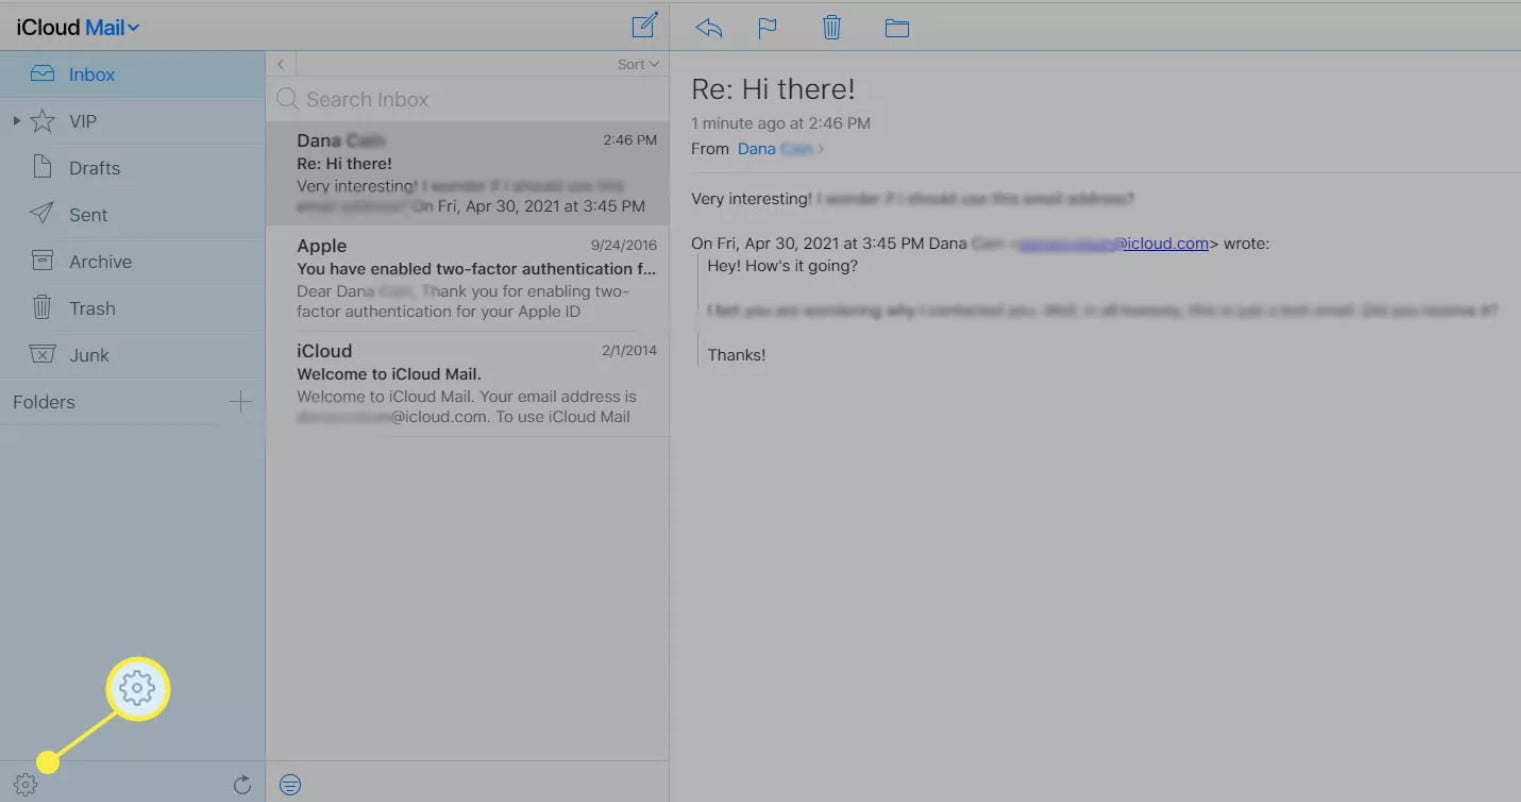Open the Sort dropdown menu
The height and width of the screenshot is (802, 1521).
point(638,64)
